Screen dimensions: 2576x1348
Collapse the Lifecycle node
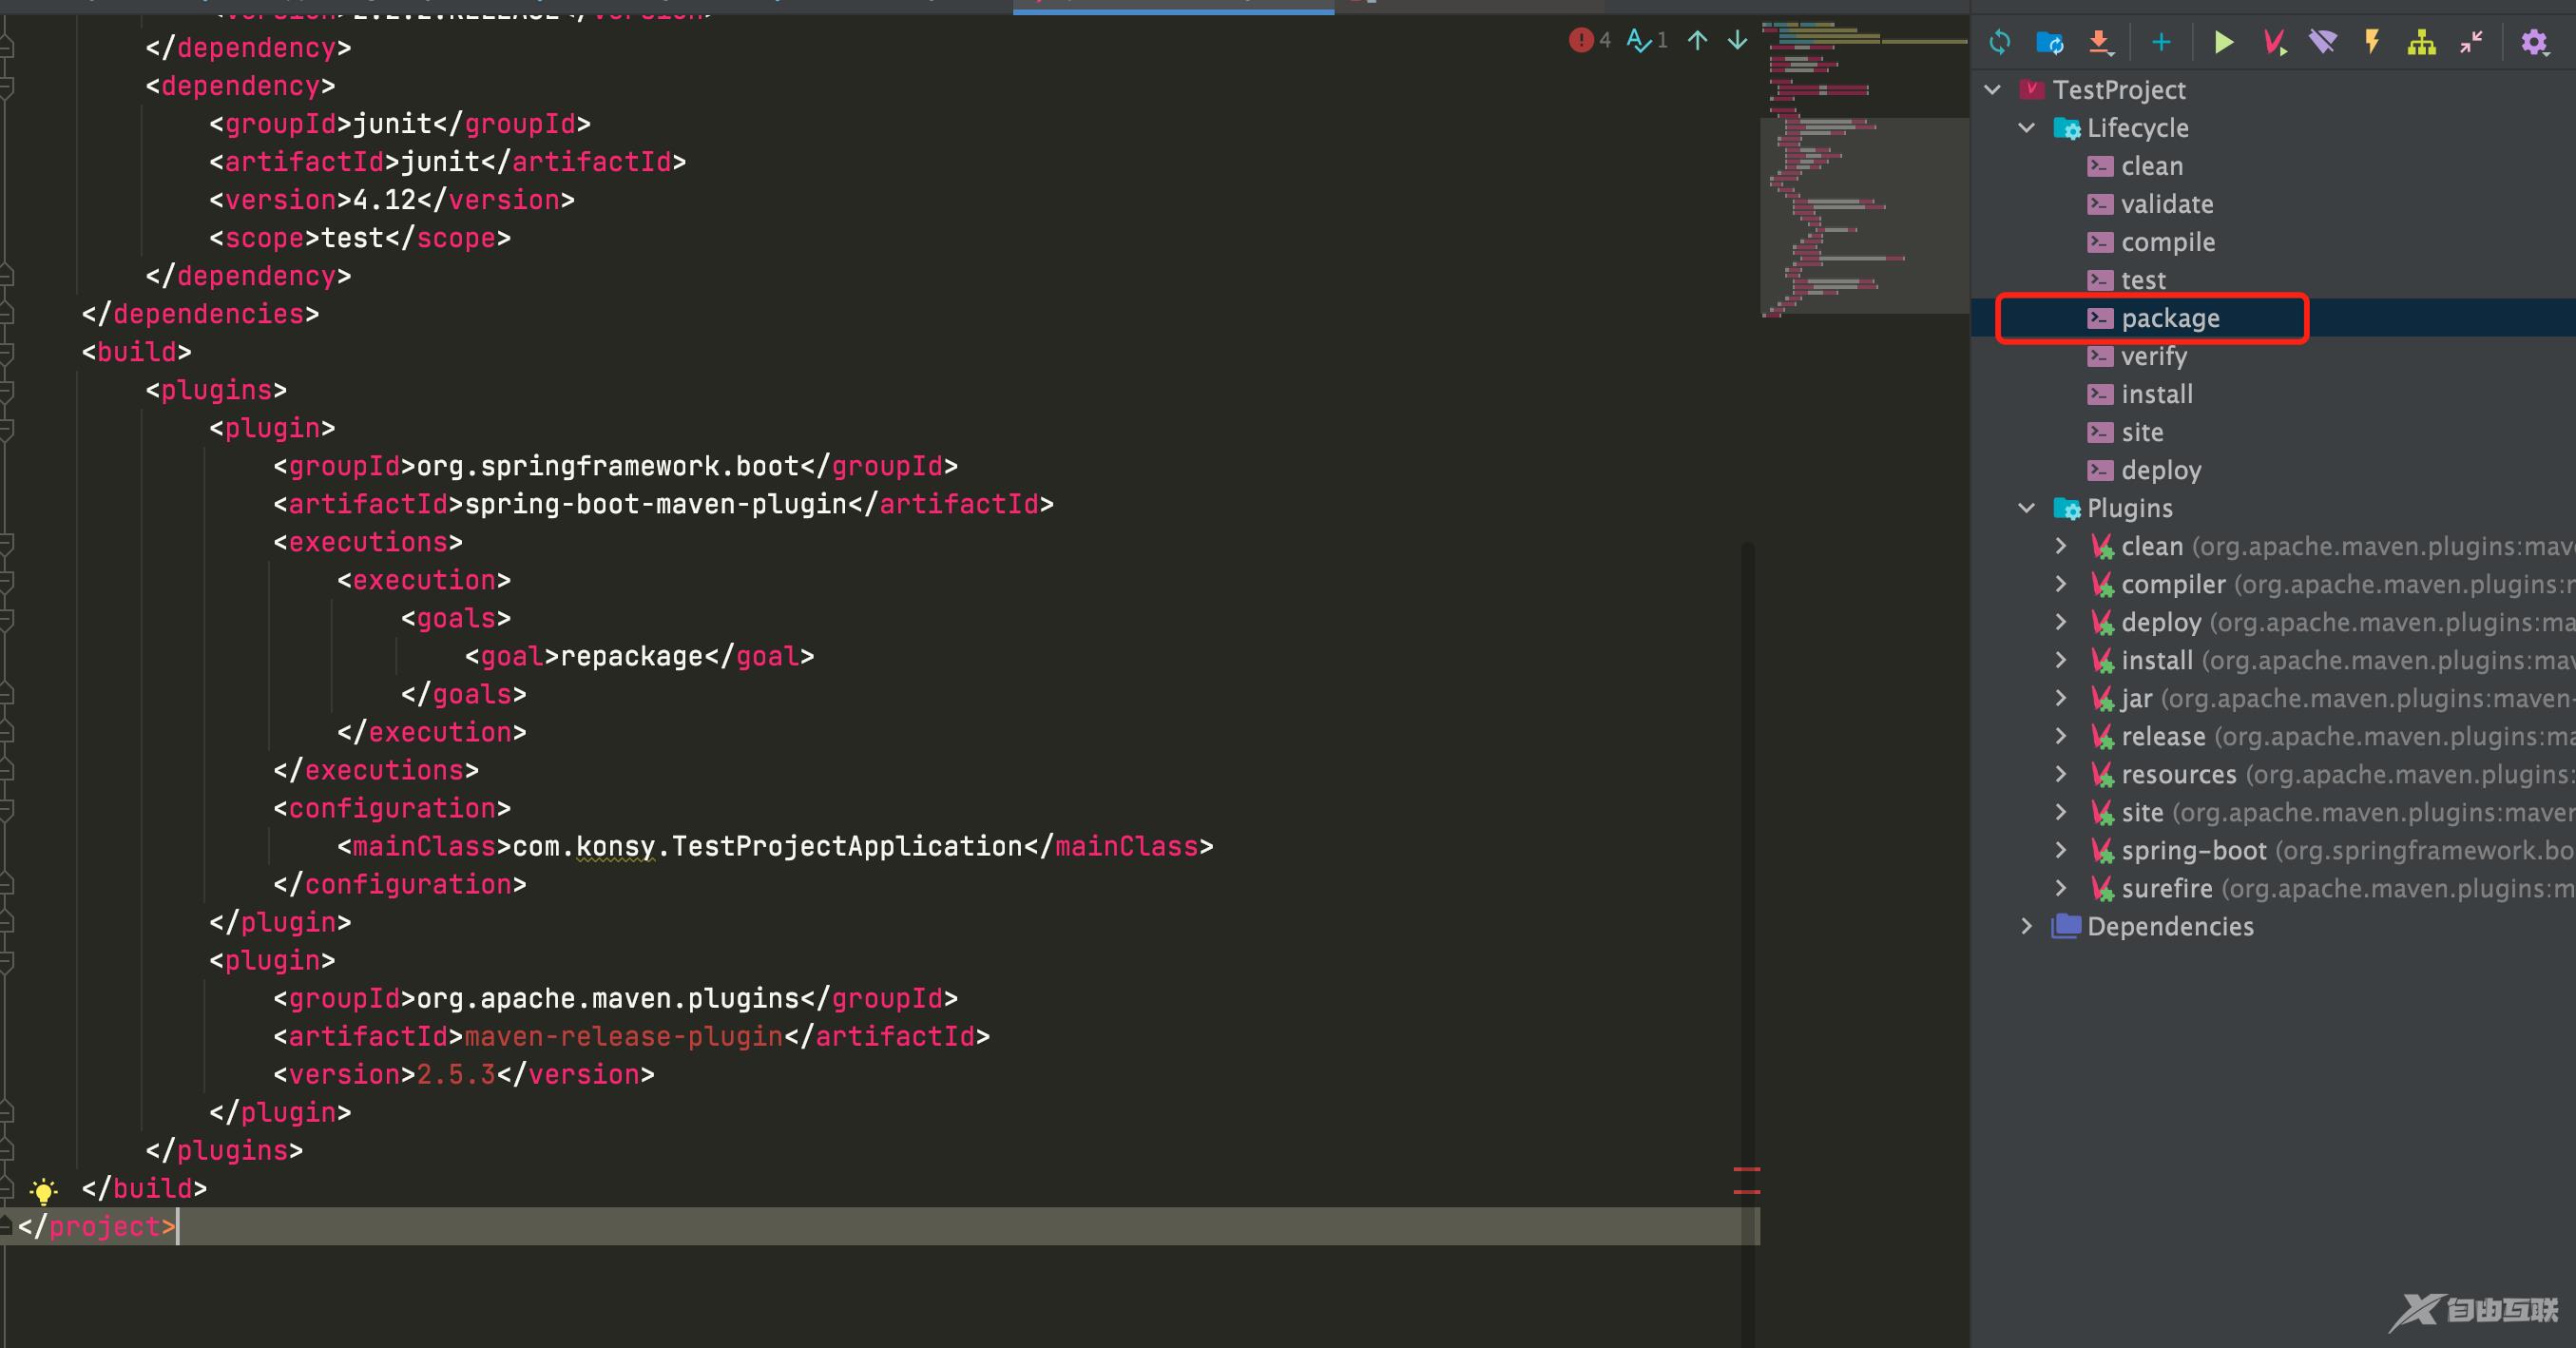pos(2027,128)
